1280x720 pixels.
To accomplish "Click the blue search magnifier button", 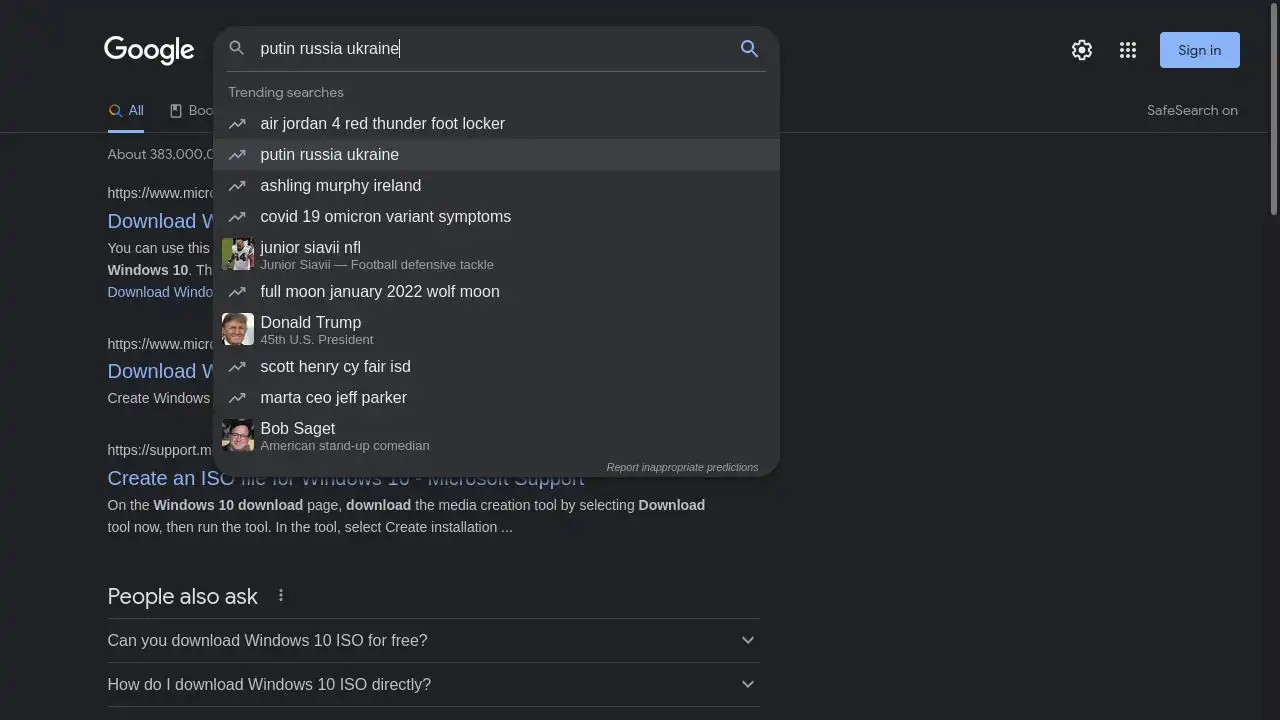I will [x=749, y=49].
